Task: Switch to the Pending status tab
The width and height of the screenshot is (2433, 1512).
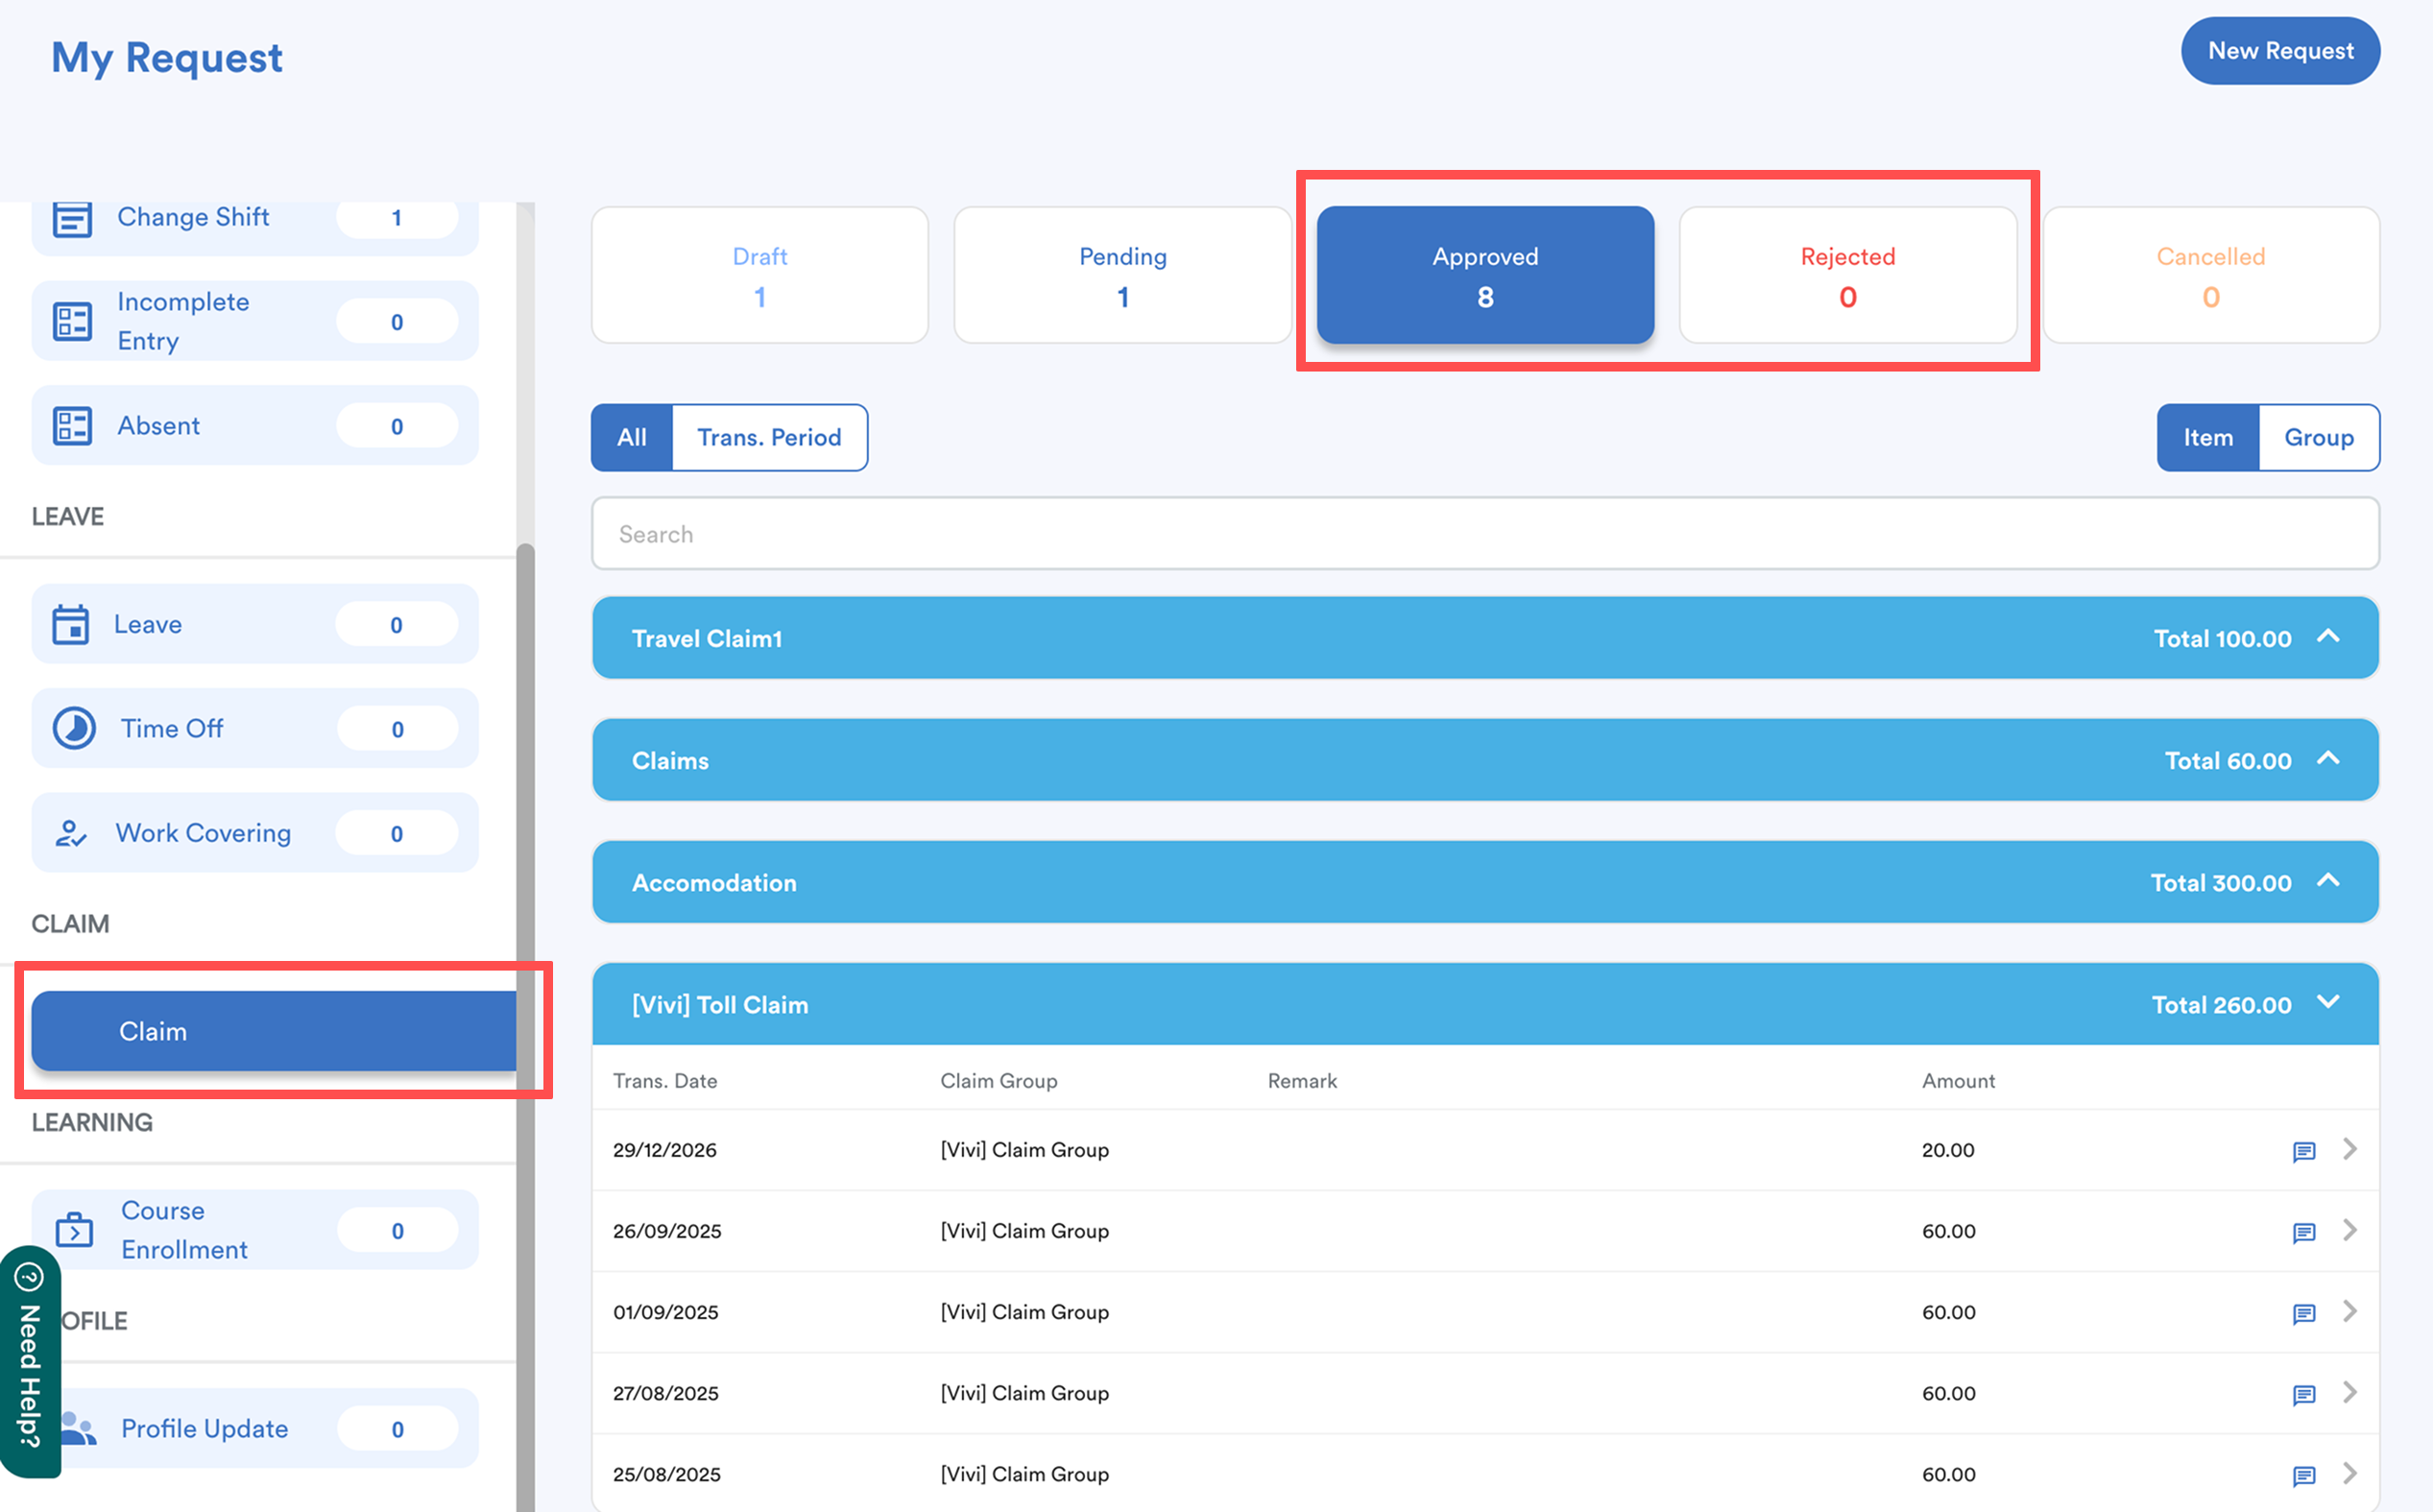Action: (x=1122, y=275)
